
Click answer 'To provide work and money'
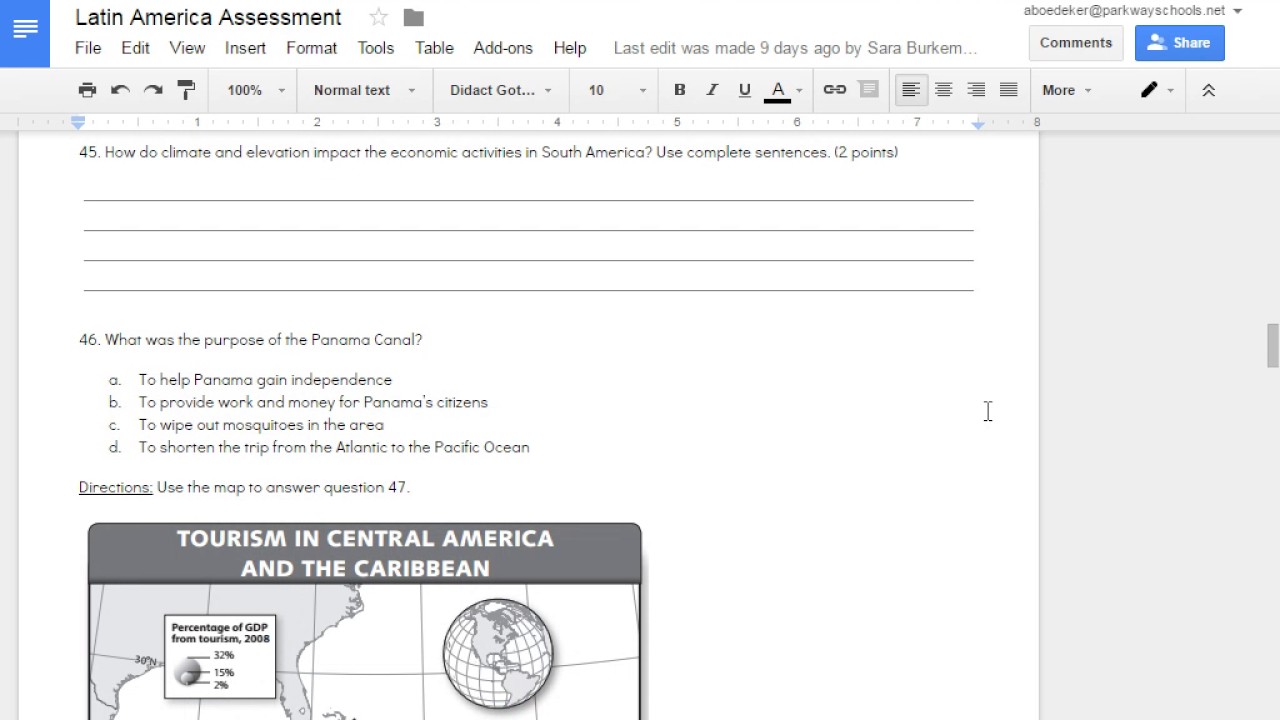point(313,402)
